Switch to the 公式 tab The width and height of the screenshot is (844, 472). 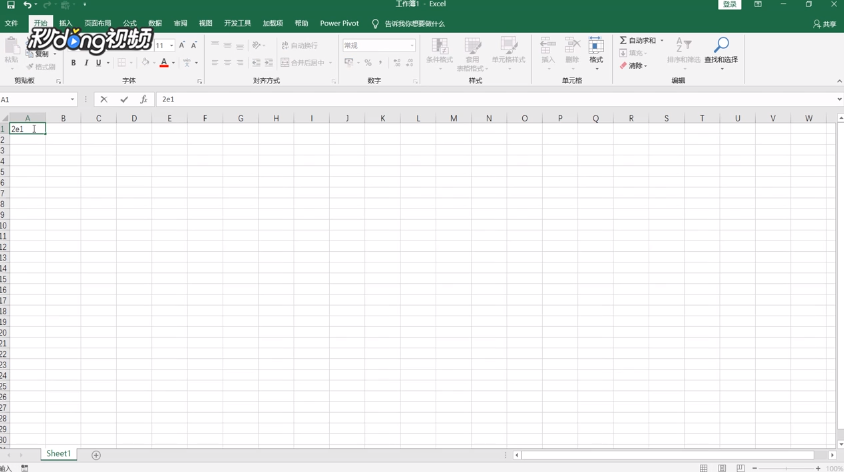click(x=130, y=23)
